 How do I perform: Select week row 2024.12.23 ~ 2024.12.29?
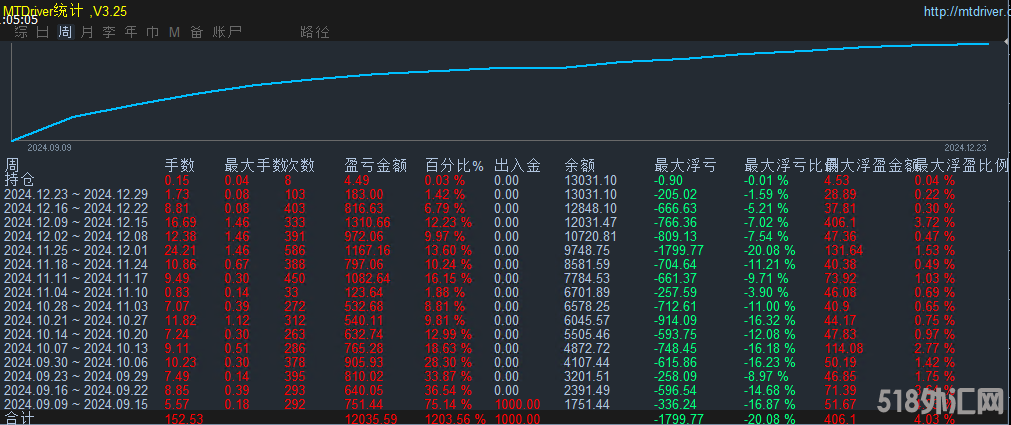[76, 194]
